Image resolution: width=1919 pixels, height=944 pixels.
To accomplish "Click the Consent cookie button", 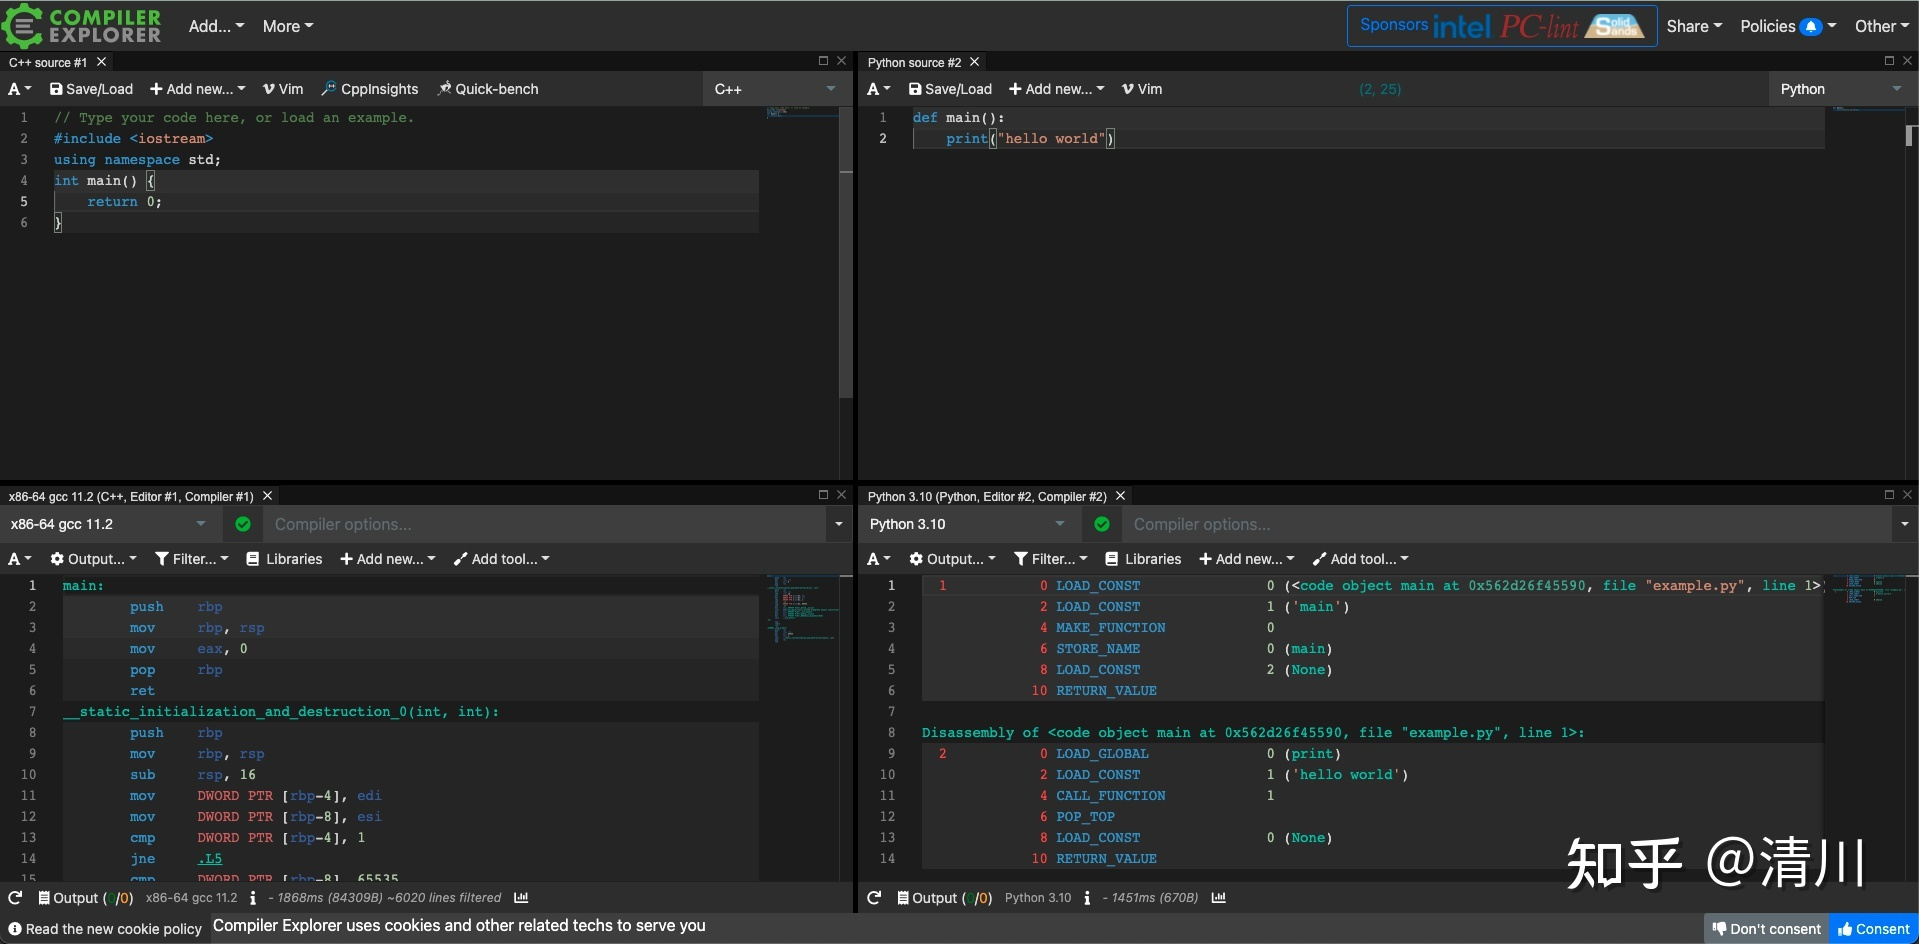I will pos(1873,929).
